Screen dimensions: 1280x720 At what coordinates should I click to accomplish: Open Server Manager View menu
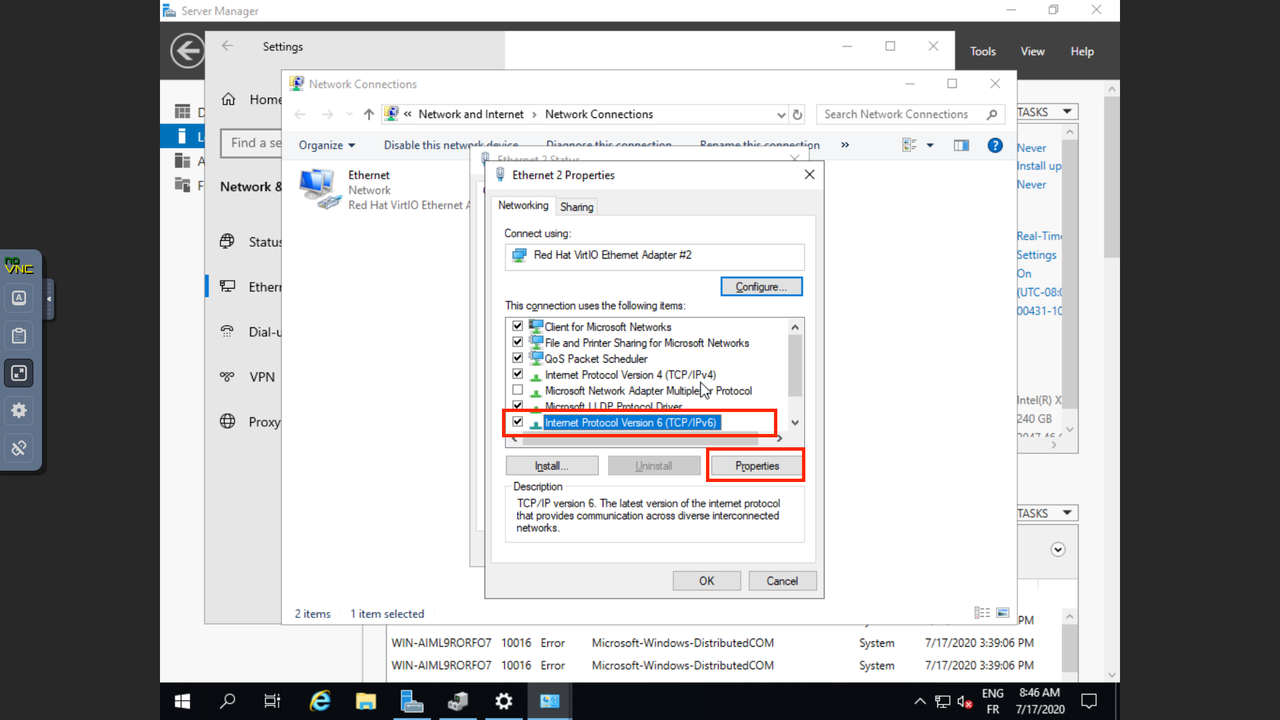[x=1033, y=51]
